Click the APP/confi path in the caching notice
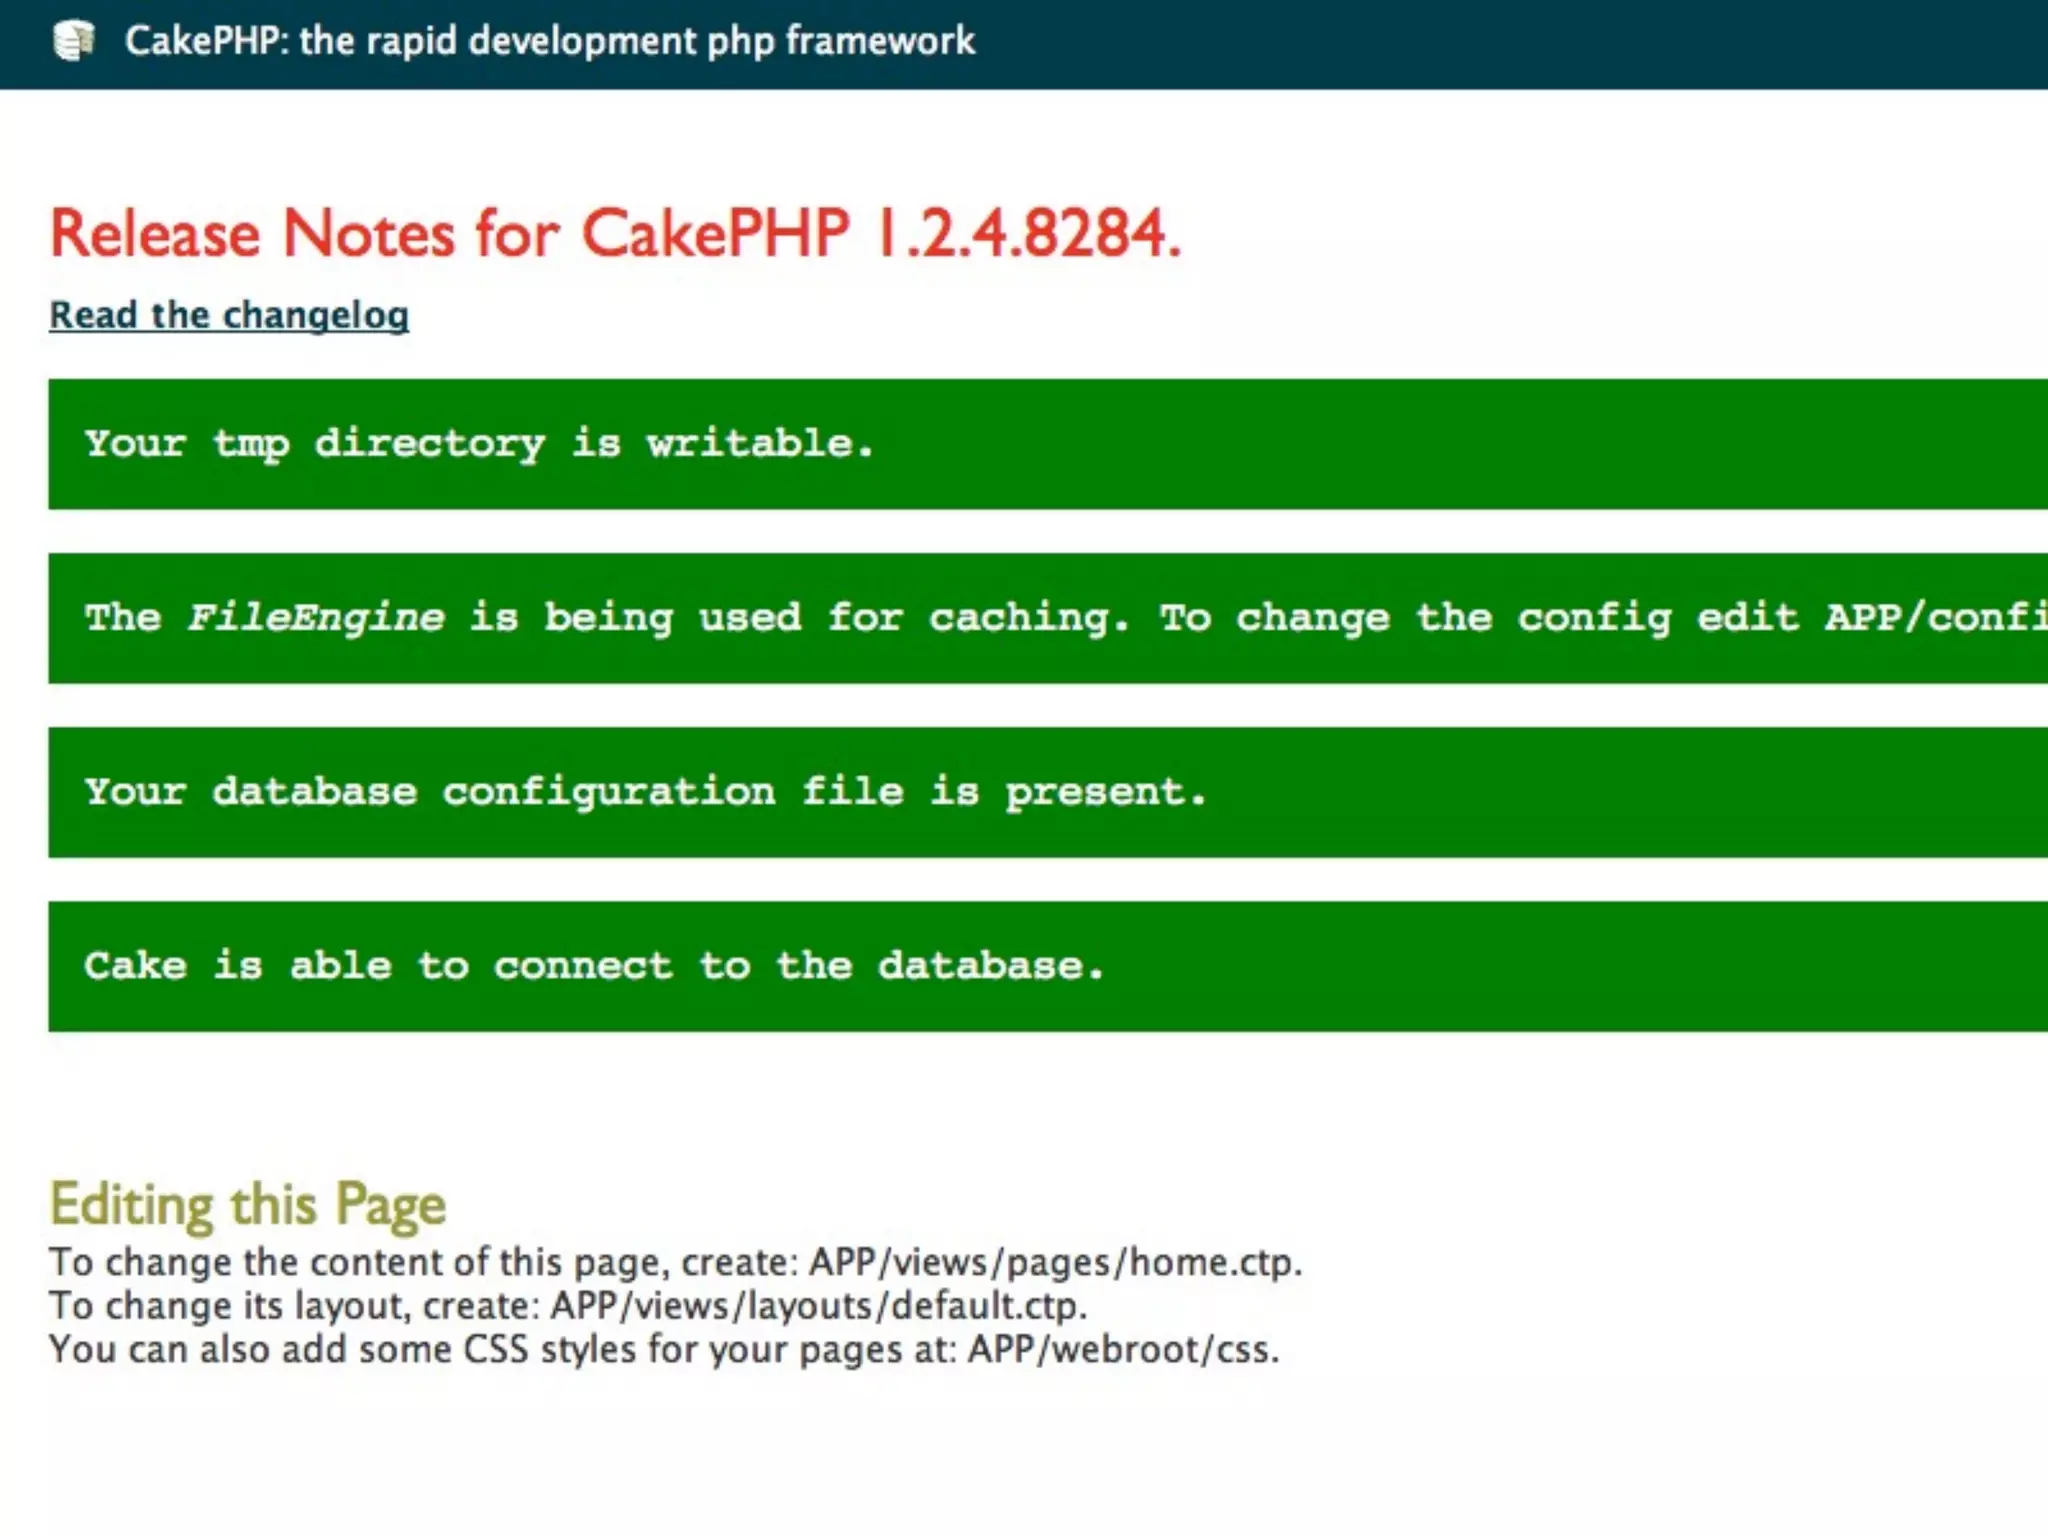This screenshot has width=2048, height=1536. point(1935,617)
